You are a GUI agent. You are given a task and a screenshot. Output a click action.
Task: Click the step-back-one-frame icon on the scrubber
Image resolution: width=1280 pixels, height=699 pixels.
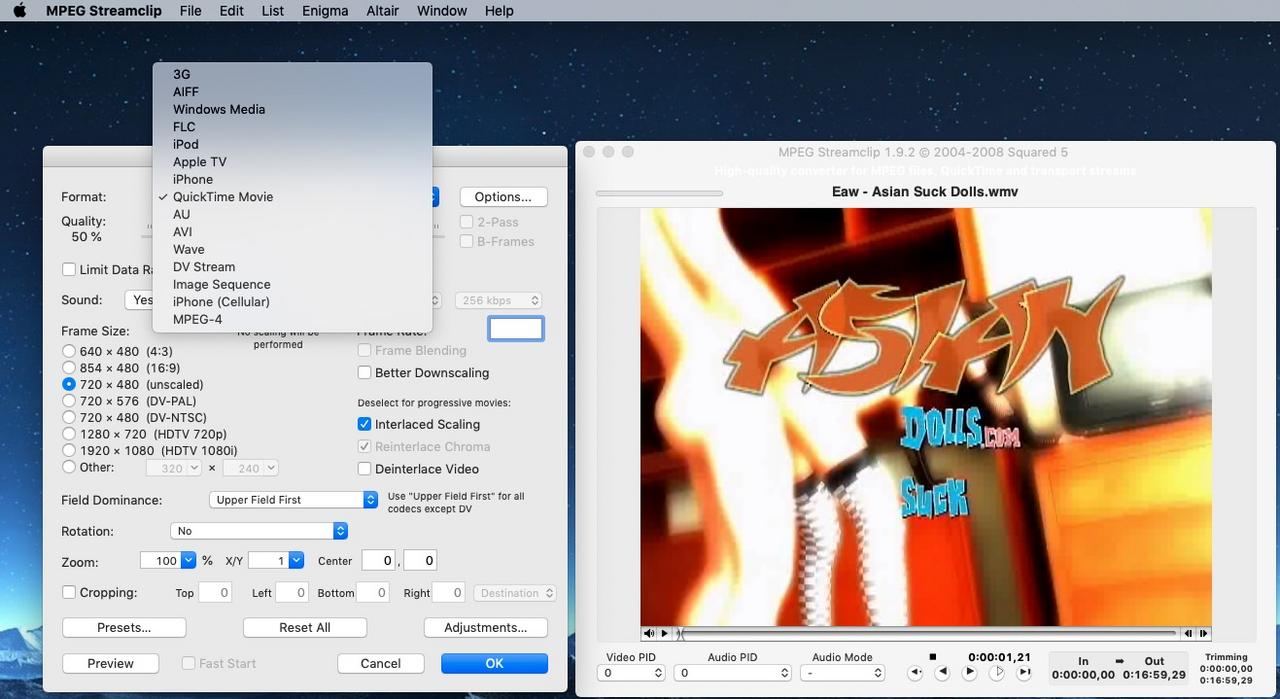[x=1188, y=633]
